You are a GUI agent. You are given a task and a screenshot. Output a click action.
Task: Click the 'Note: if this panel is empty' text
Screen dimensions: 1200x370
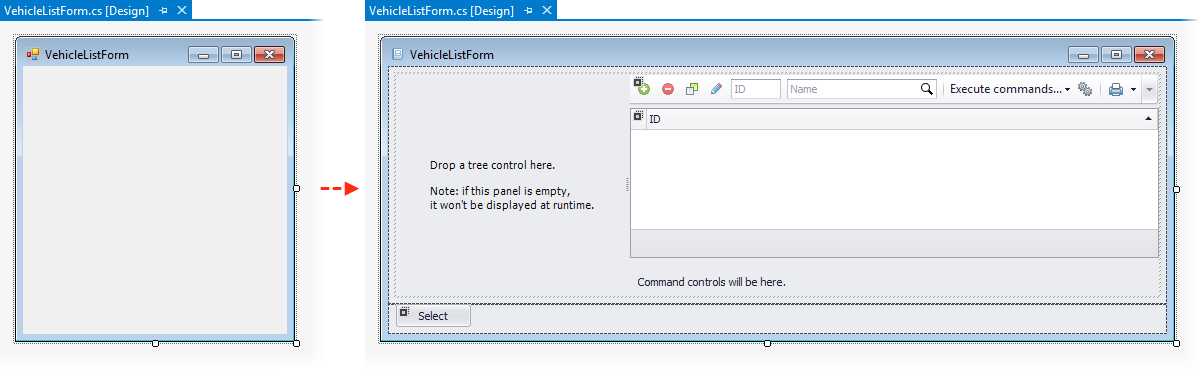pos(500,190)
